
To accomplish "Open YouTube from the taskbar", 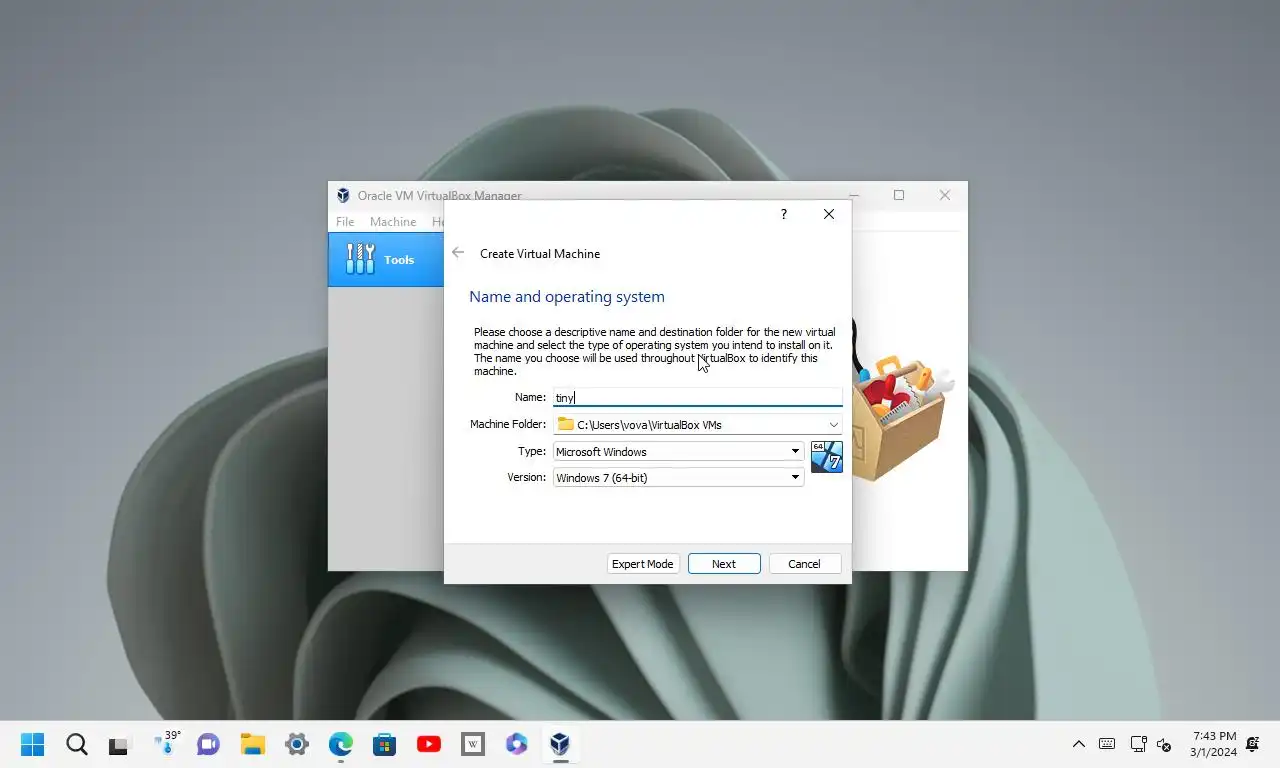I will pos(429,744).
